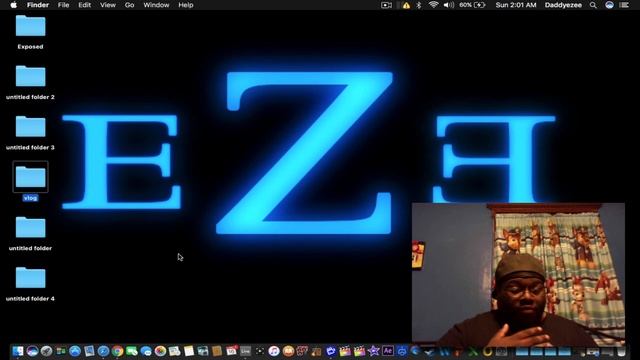Launch Adobe After Effects from Dock
Screen dimensions: 640x360
tap(388, 351)
